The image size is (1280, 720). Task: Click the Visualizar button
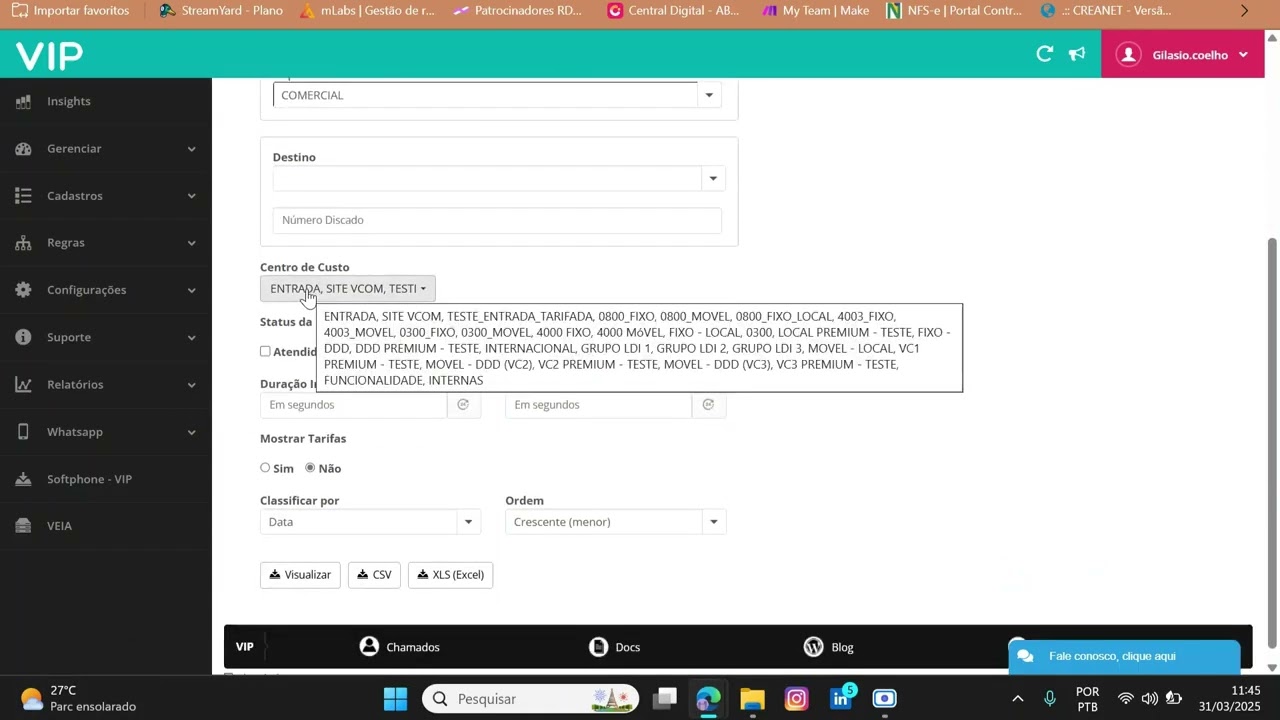[300, 575]
